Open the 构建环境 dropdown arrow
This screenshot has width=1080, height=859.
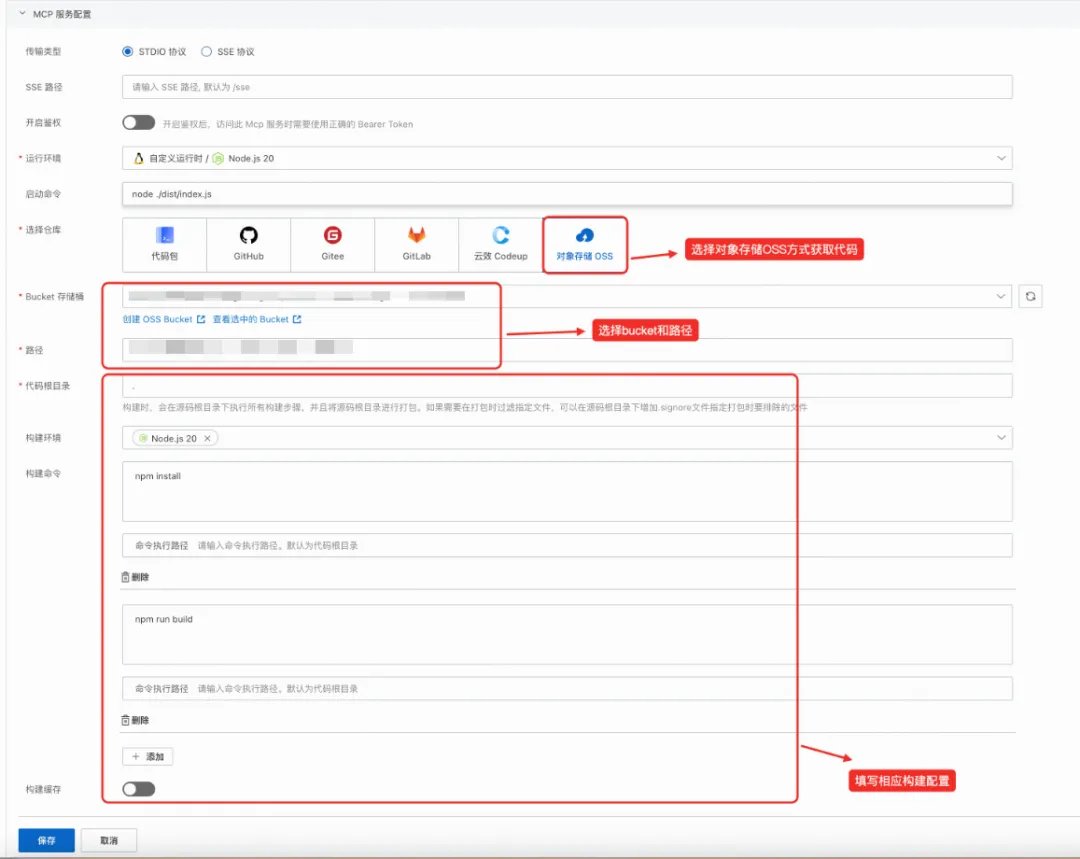coord(1001,438)
